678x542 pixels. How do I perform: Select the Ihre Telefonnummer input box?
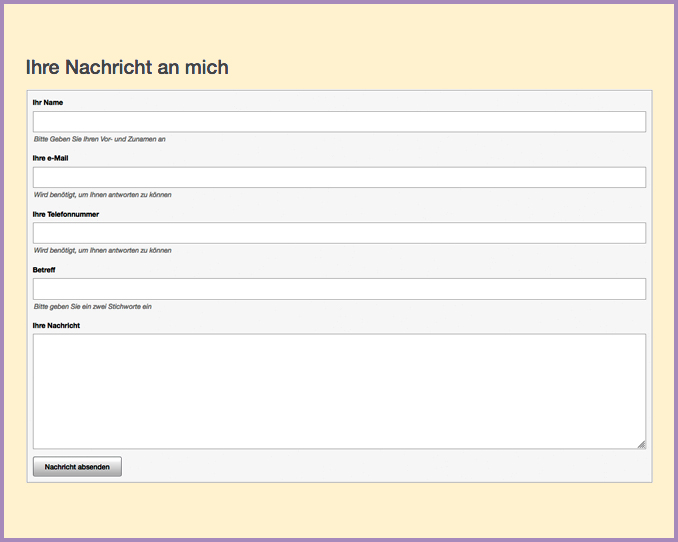339,233
